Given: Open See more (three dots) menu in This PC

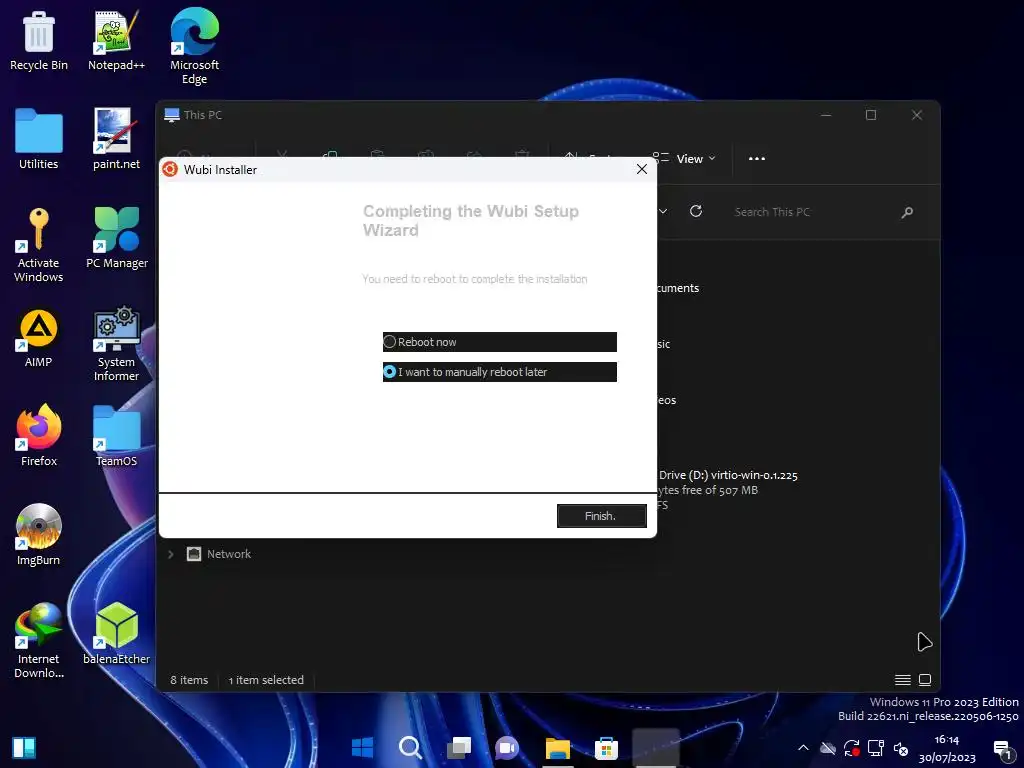Looking at the screenshot, I should tap(757, 159).
